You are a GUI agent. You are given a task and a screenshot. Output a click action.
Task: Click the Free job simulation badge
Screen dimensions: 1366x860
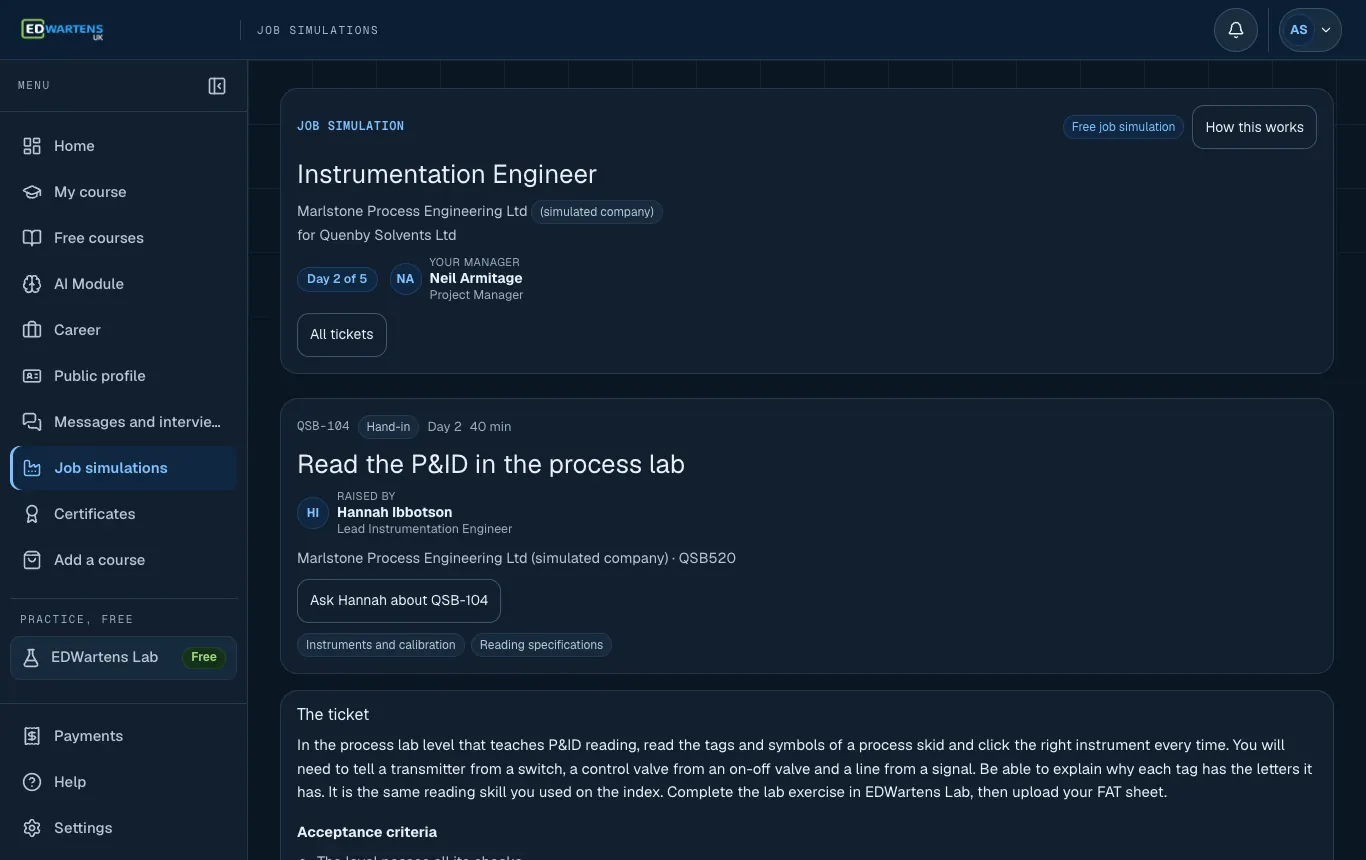pyautogui.click(x=1123, y=127)
